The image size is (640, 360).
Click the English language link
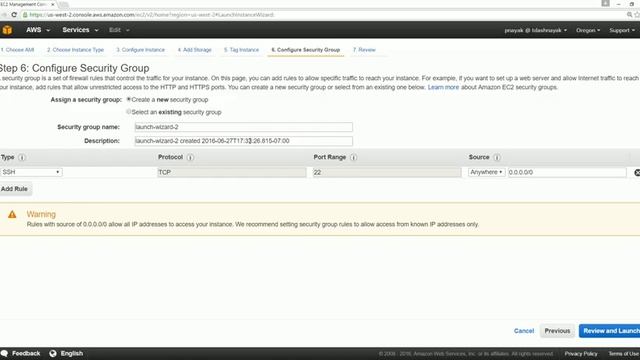tap(72, 353)
